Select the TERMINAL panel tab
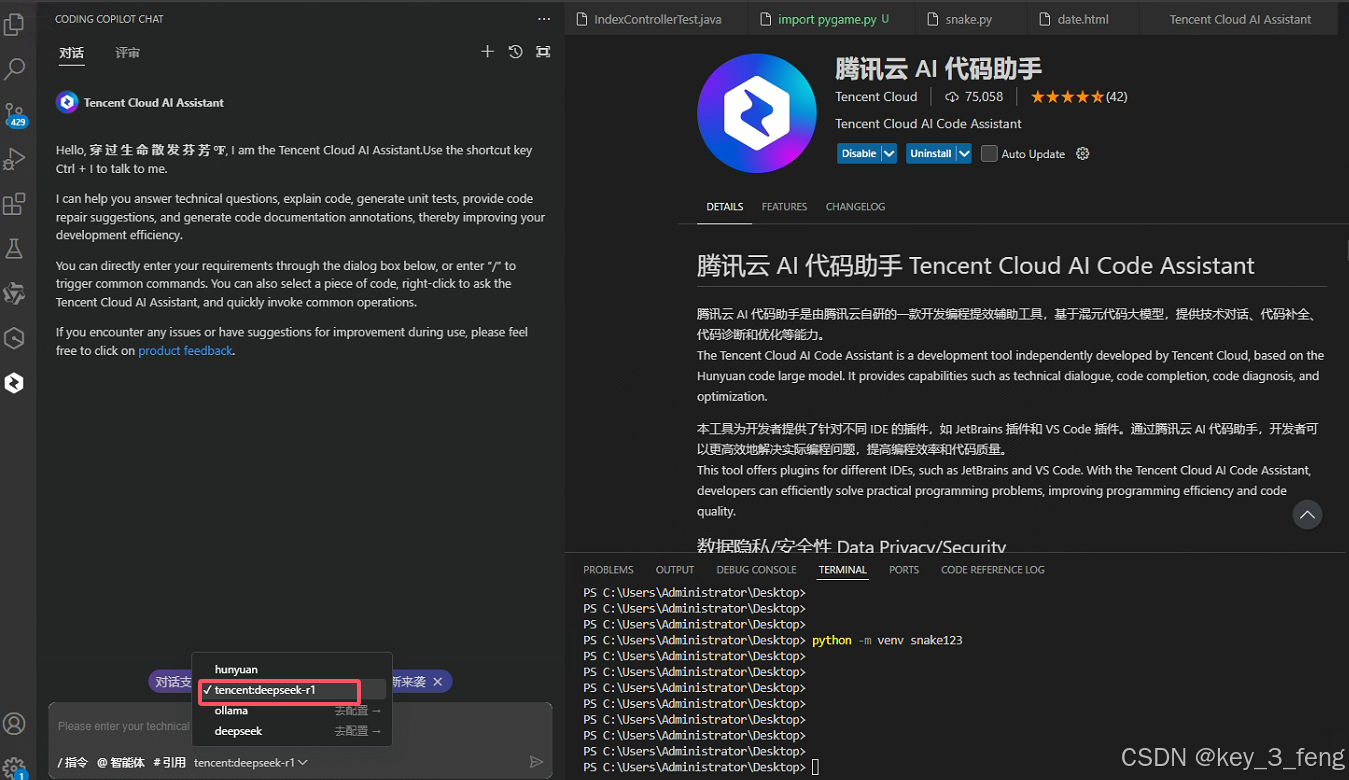Image resolution: width=1349 pixels, height=780 pixels. point(842,570)
